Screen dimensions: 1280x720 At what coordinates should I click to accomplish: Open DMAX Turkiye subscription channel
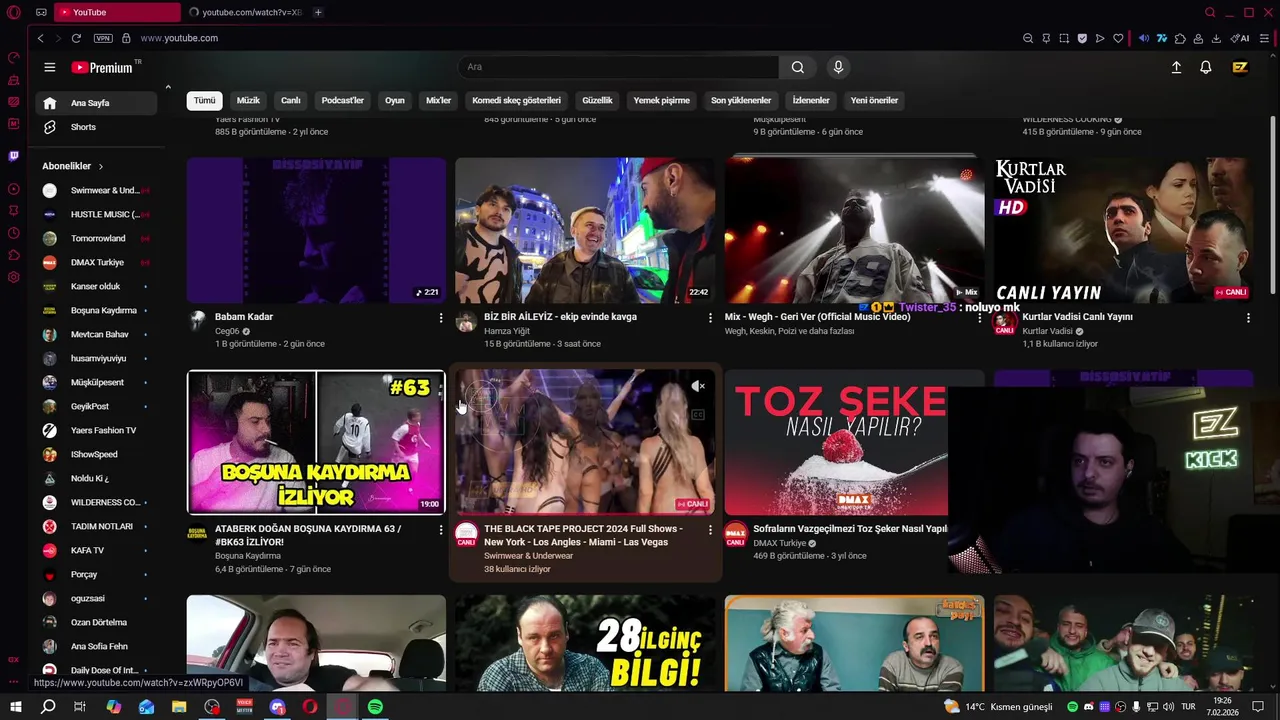point(96,262)
